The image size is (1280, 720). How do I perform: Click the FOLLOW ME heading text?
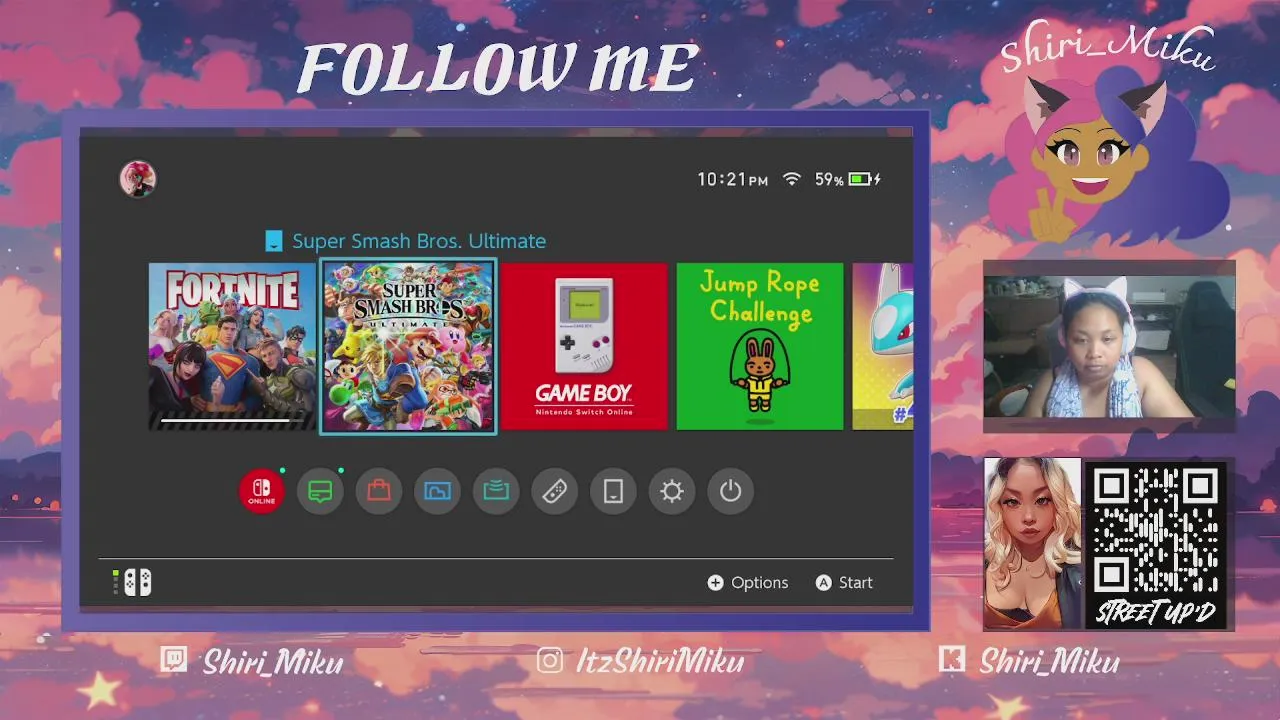498,70
